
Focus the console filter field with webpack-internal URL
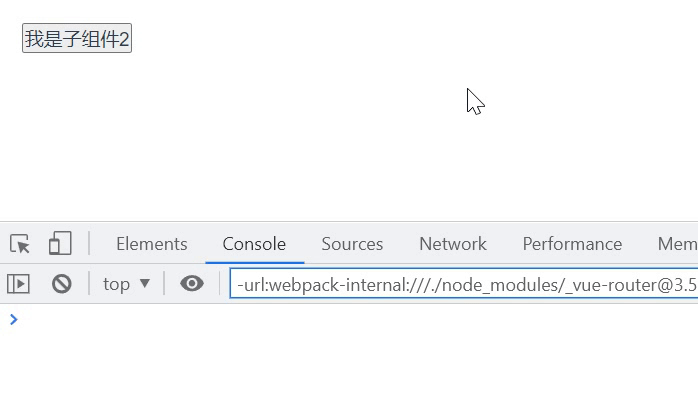464,284
